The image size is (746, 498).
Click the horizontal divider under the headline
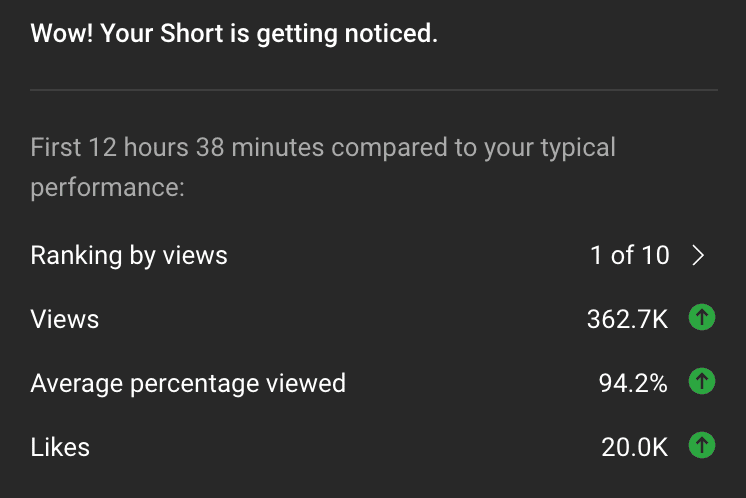tap(374, 89)
